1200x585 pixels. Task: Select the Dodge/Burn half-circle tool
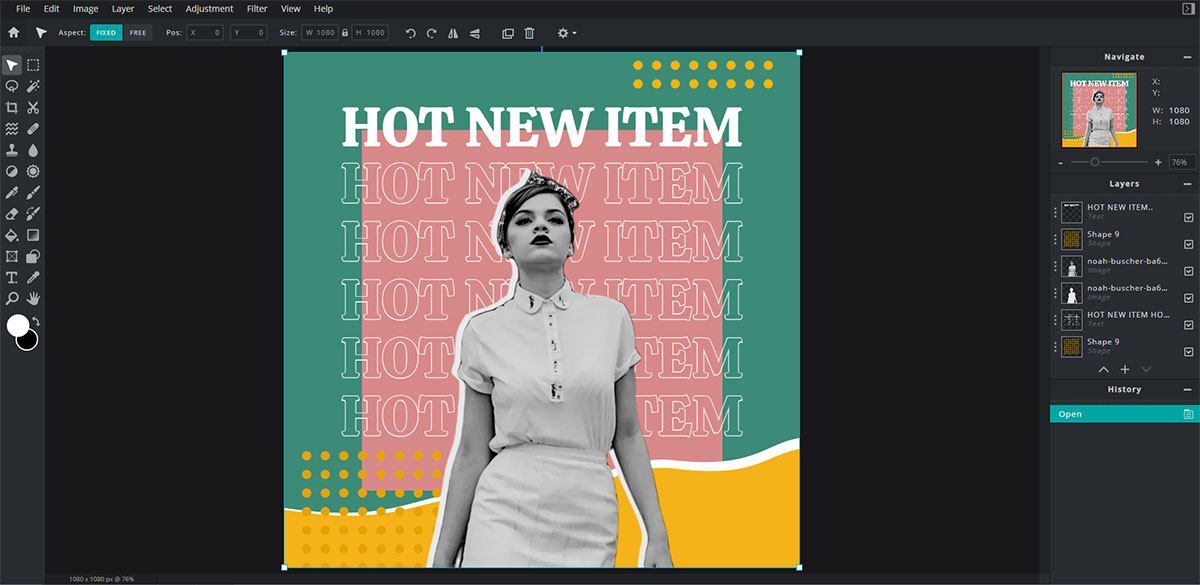12,171
